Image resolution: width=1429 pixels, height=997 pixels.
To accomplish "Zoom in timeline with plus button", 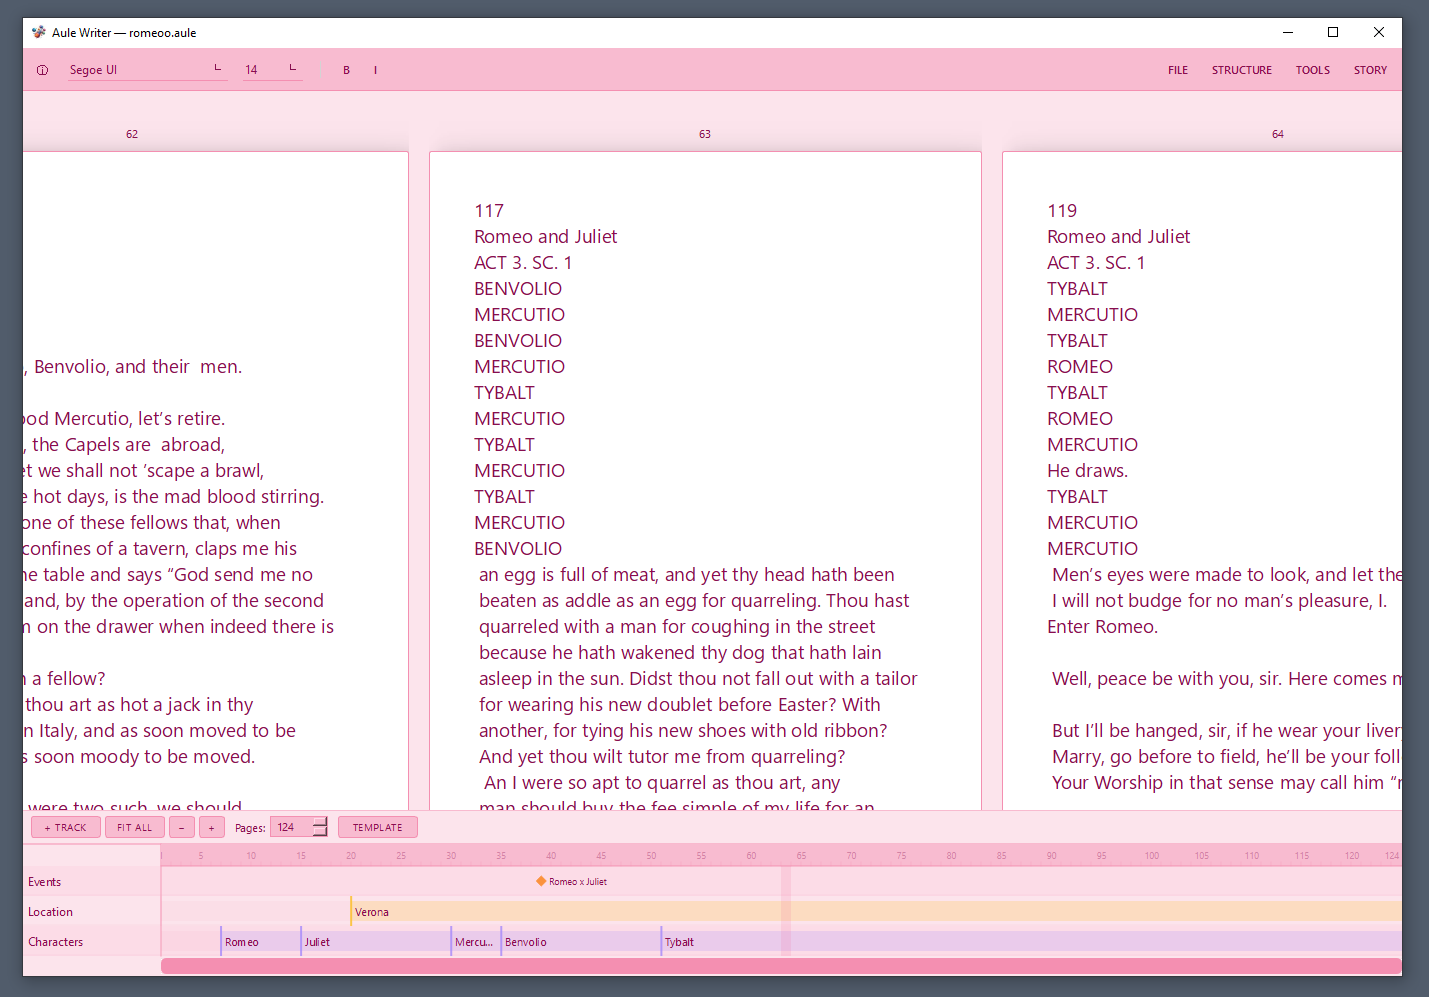I will (212, 827).
